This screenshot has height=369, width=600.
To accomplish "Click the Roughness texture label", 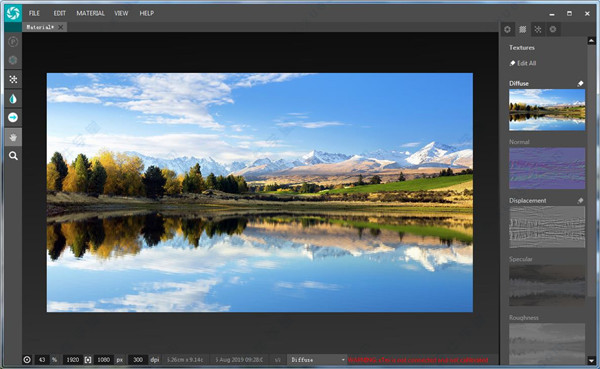I will coord(523,318).
